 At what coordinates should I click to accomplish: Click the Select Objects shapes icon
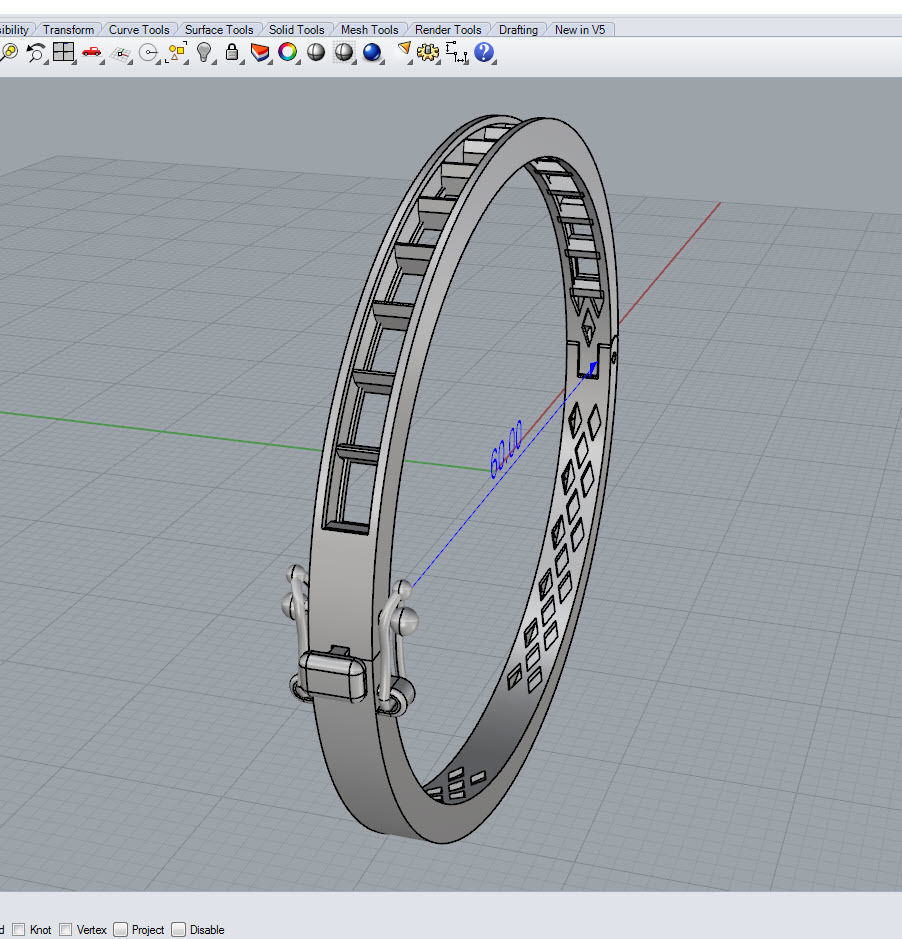(177, 53)
